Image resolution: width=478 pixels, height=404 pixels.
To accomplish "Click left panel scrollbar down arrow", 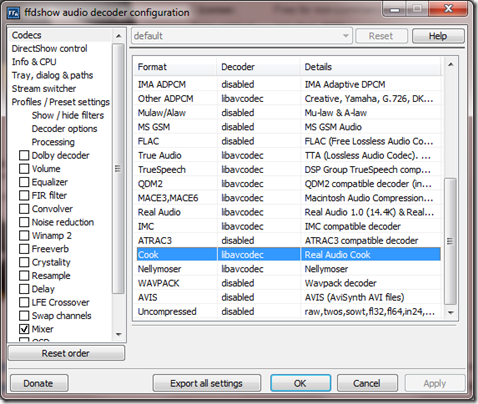I will [x=119, y=334].
